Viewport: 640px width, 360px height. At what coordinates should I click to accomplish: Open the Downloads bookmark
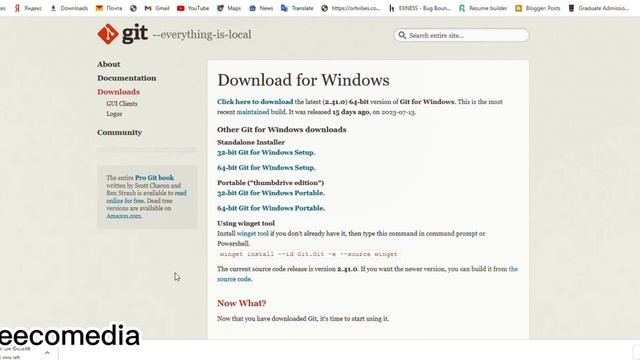69,8
